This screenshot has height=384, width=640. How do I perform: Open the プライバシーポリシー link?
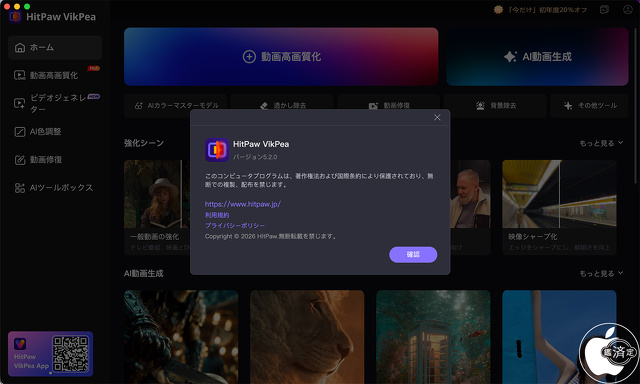pos(235,225)
